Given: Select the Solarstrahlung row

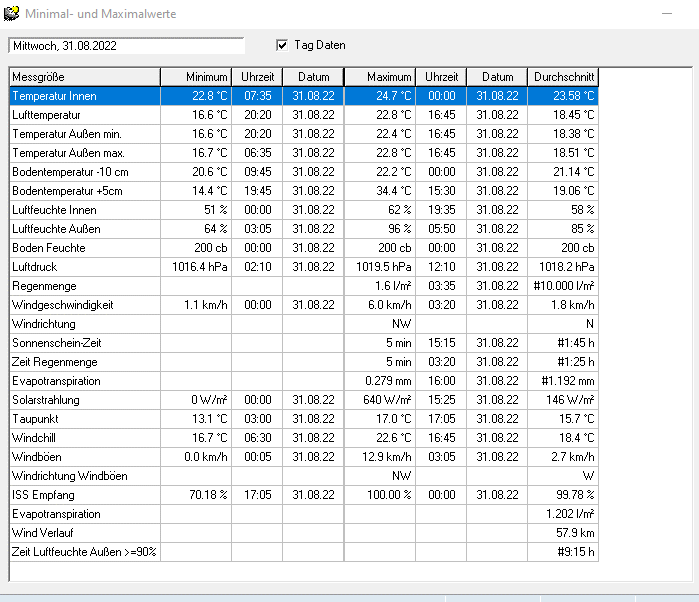Looking at the screenshot, I should pyautogui.click(x=84, y=400).
